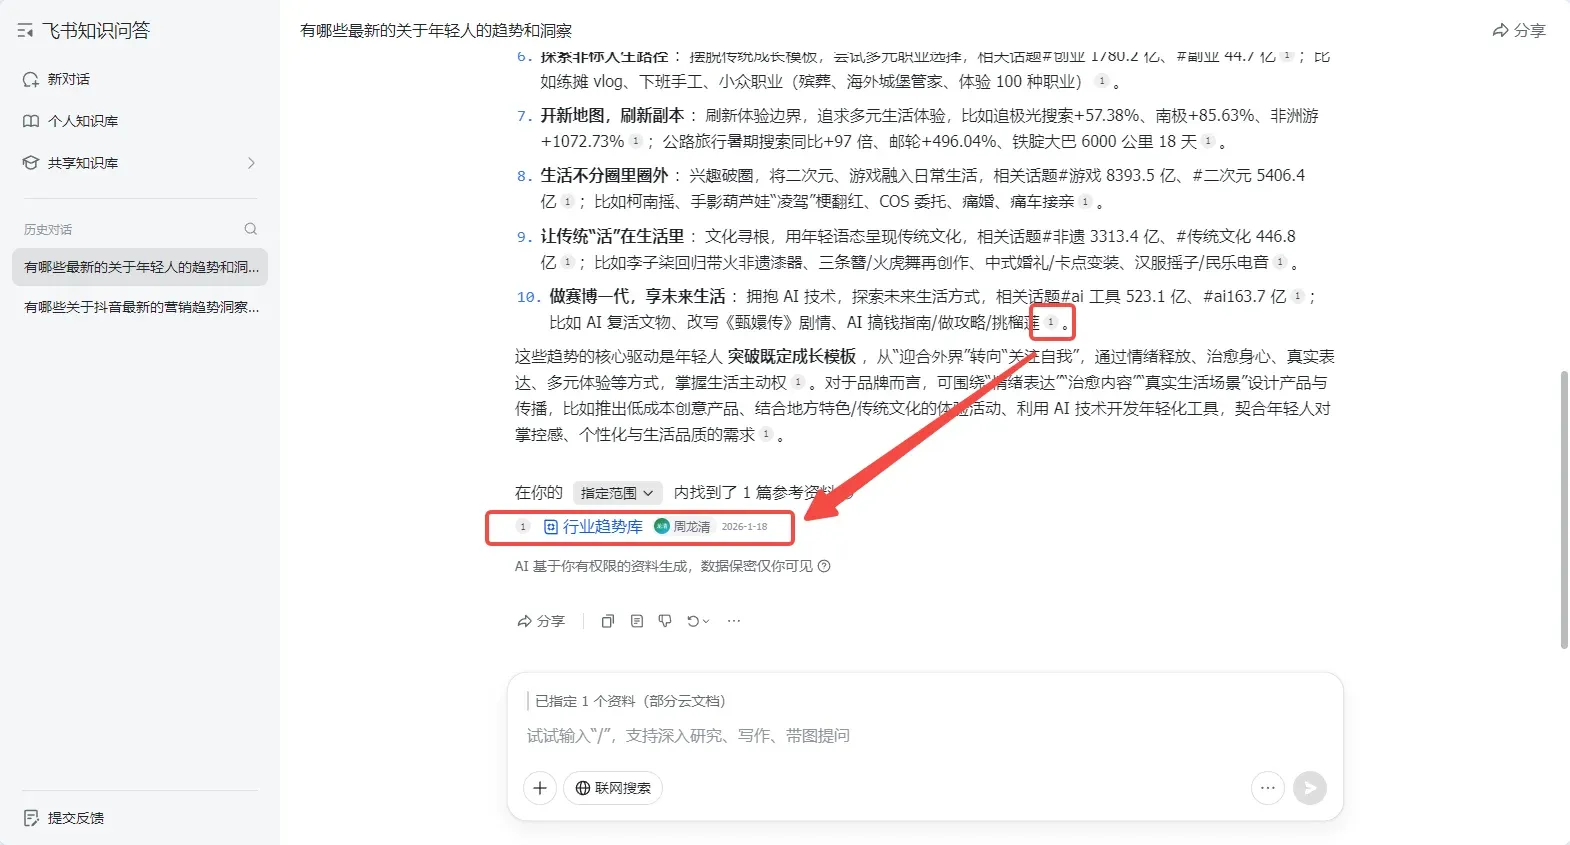Dislike the answer with thumbs-down icon
Screen dimensions: 1570x845
(x=665, y=621)
